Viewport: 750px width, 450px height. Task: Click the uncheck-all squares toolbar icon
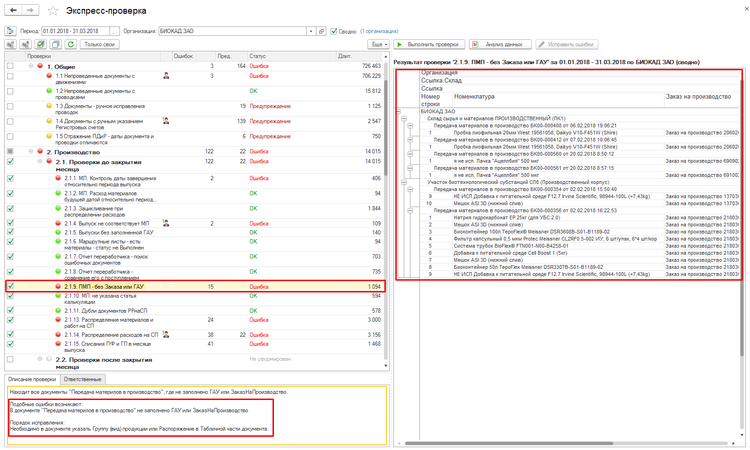[56, 44]
